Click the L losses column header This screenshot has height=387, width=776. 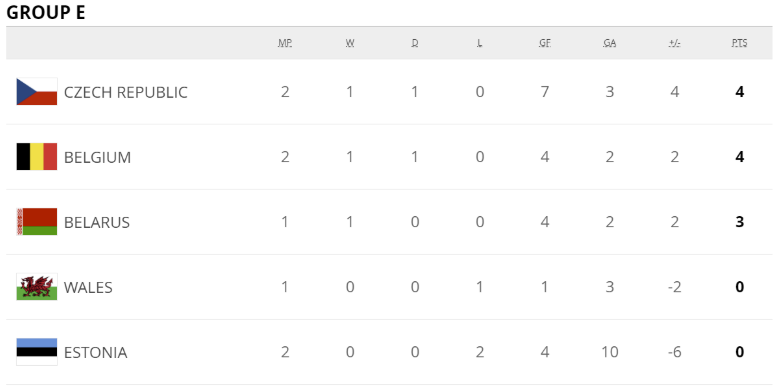coord(480,43)
